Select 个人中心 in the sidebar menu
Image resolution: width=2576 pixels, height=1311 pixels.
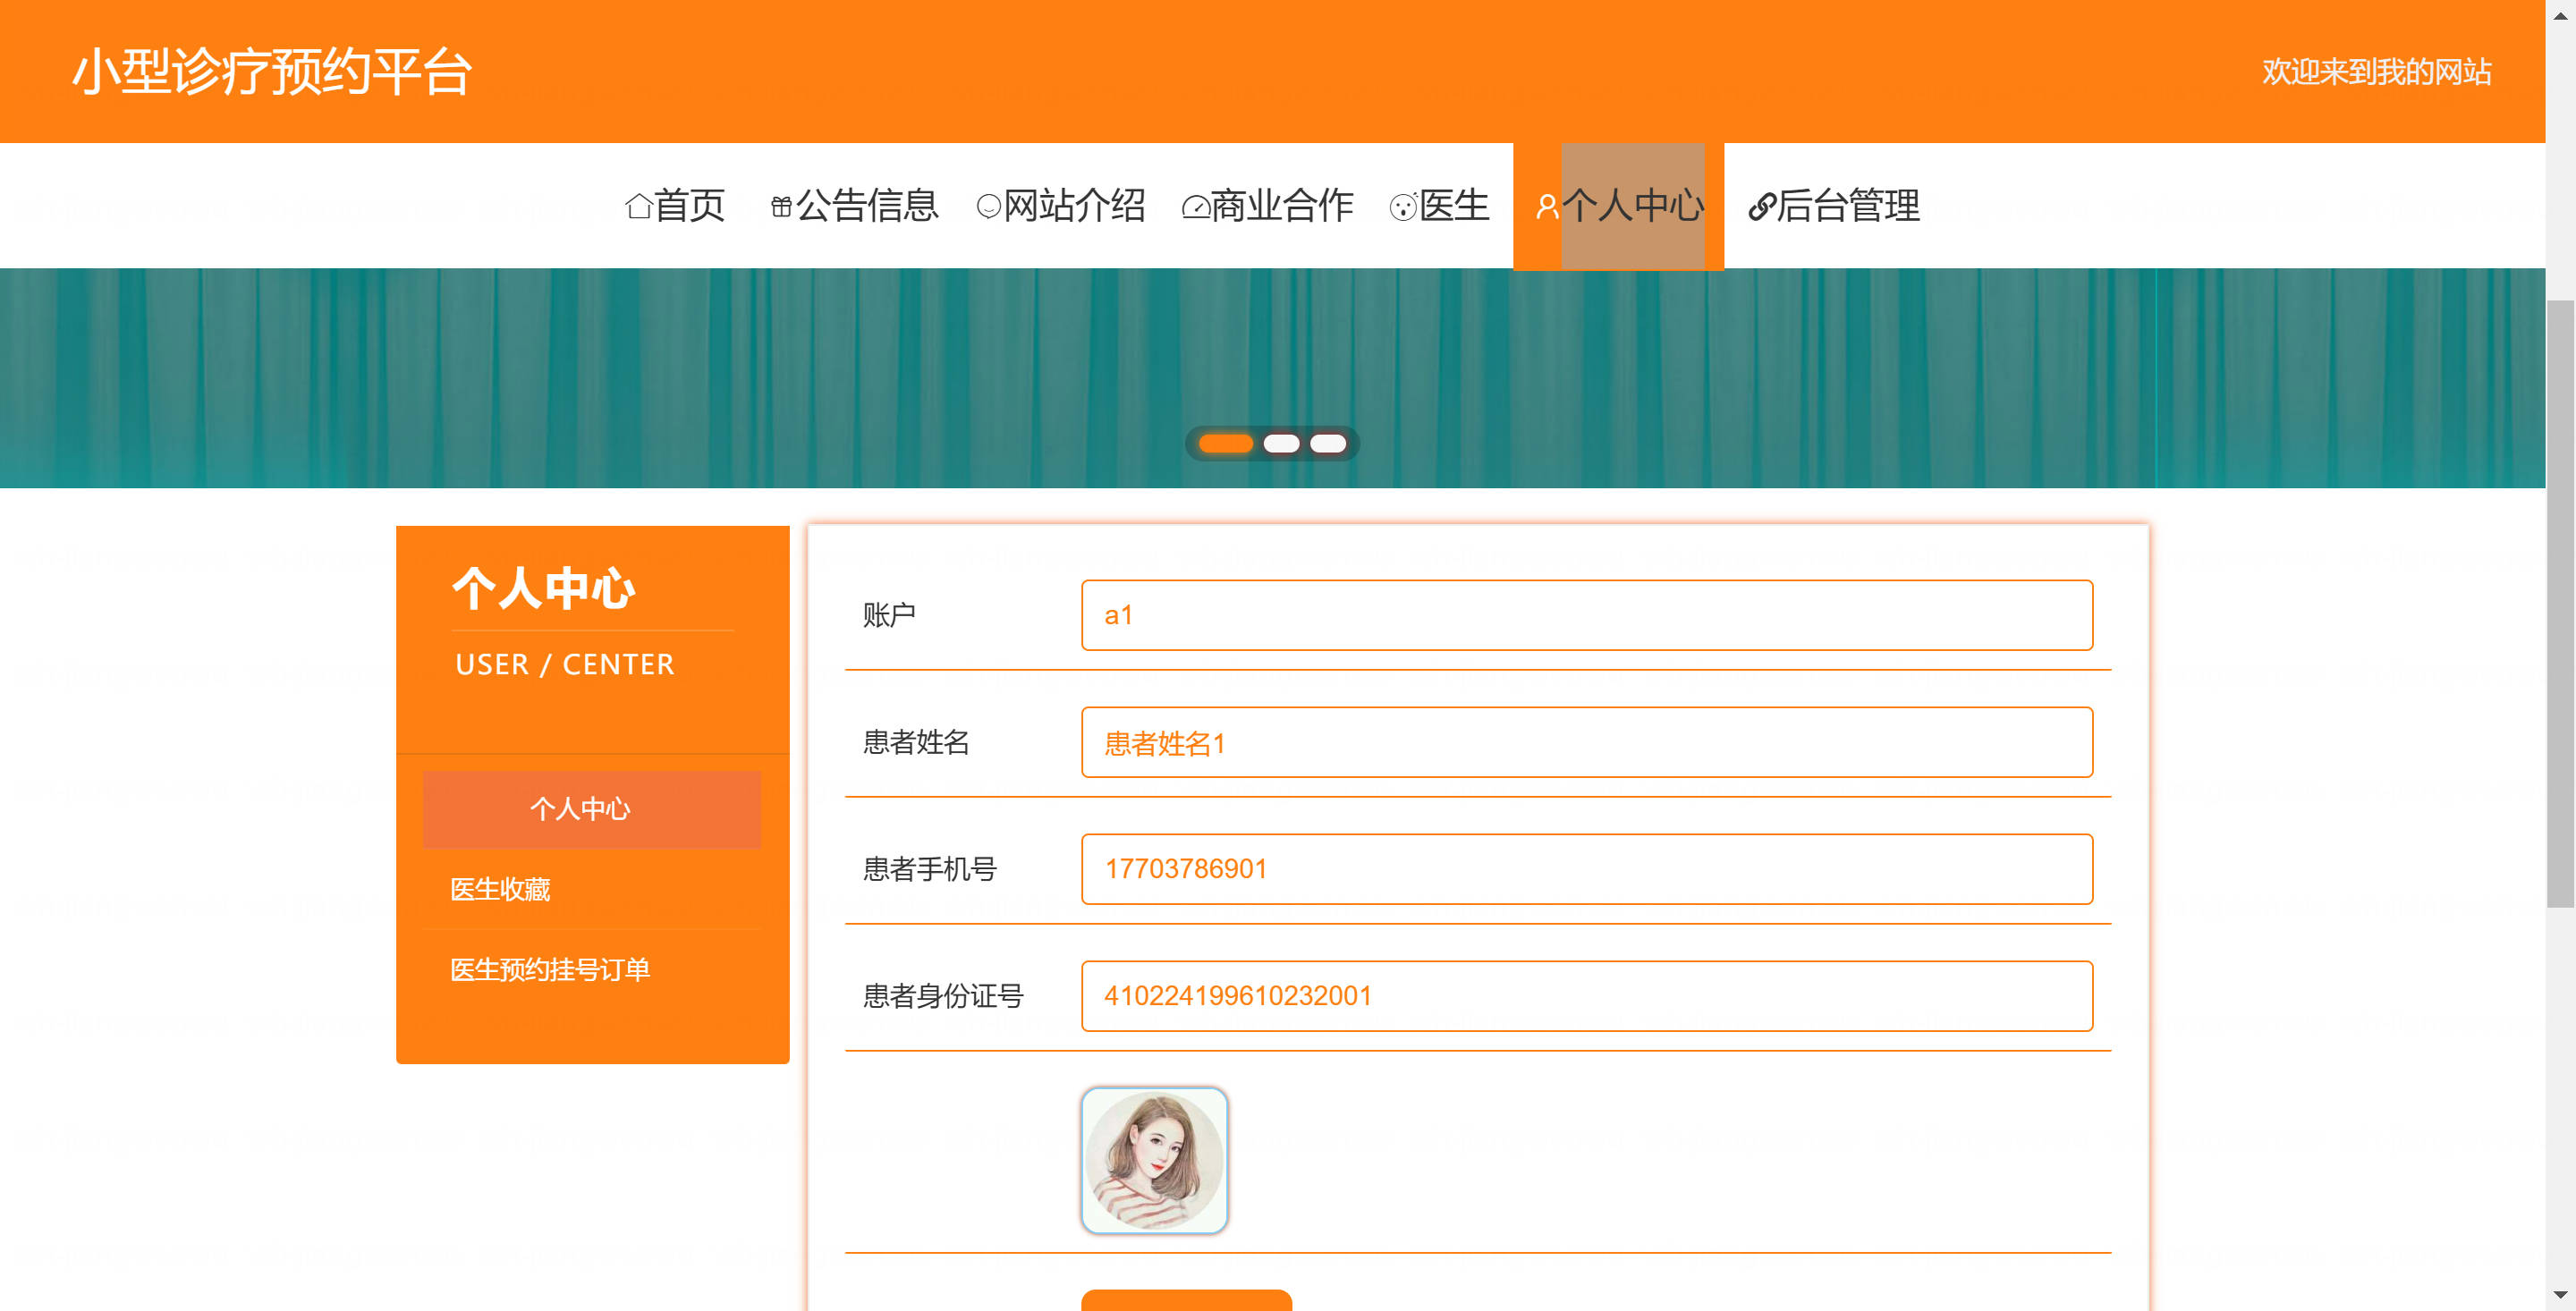click(592, 809)
